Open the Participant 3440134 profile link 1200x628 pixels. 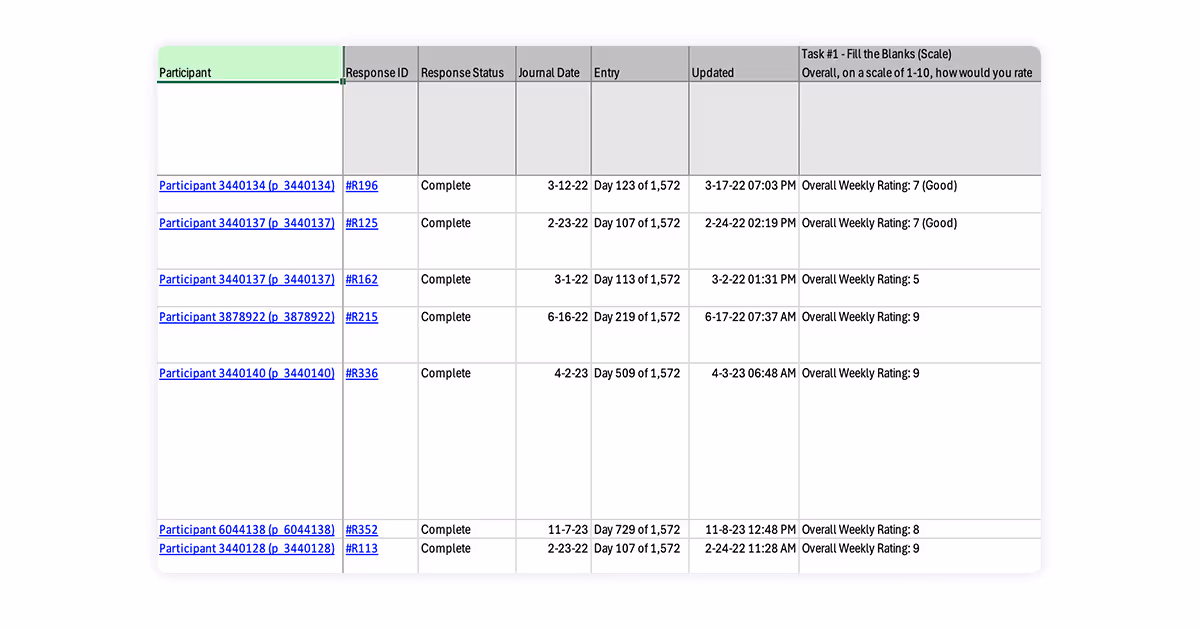pos(247,185)
